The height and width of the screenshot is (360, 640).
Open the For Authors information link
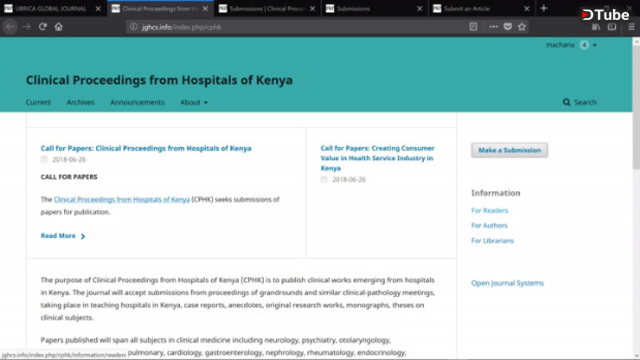tap(489, 225)
